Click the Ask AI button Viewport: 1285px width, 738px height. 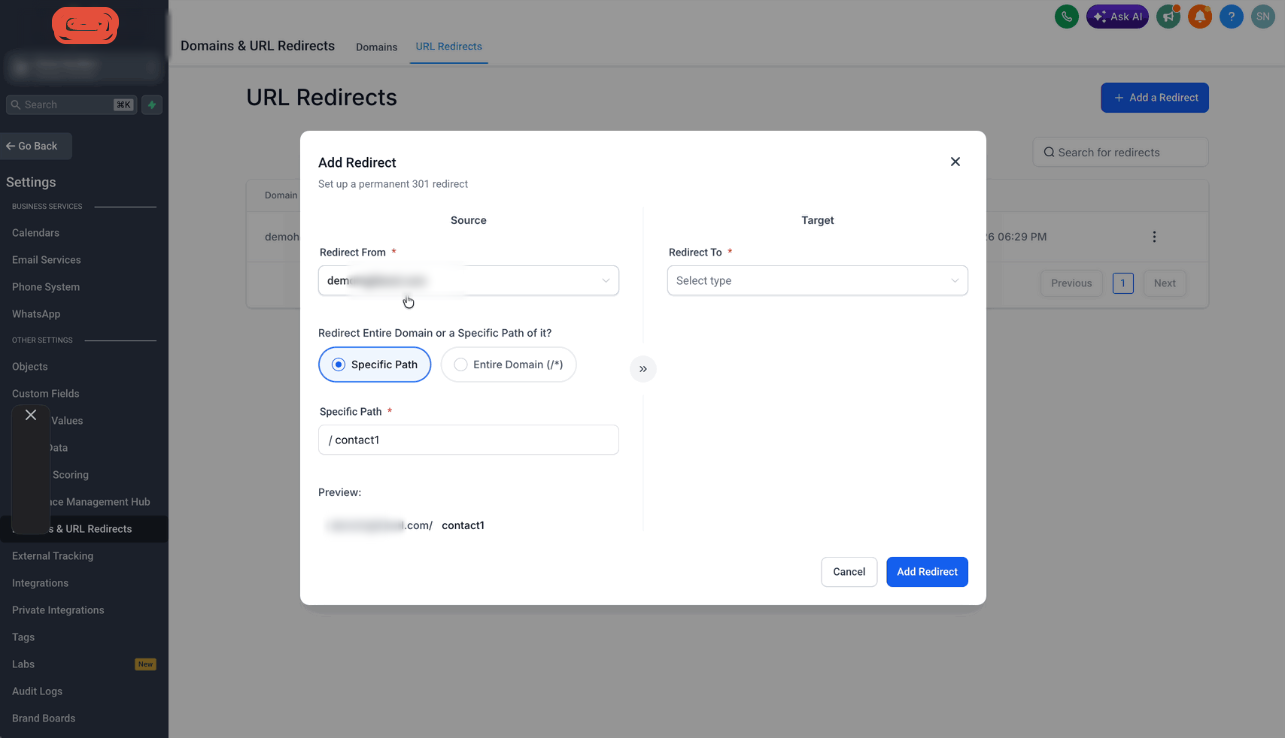coord(1117,16)
